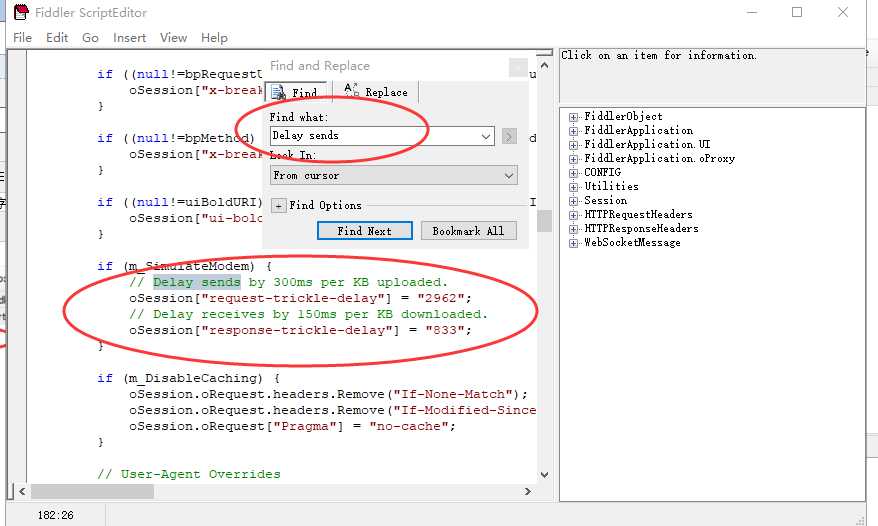Click the m_DisableCaching condition line
The height and width of the screenshot is (526, 878).
(x=188, y=378)
